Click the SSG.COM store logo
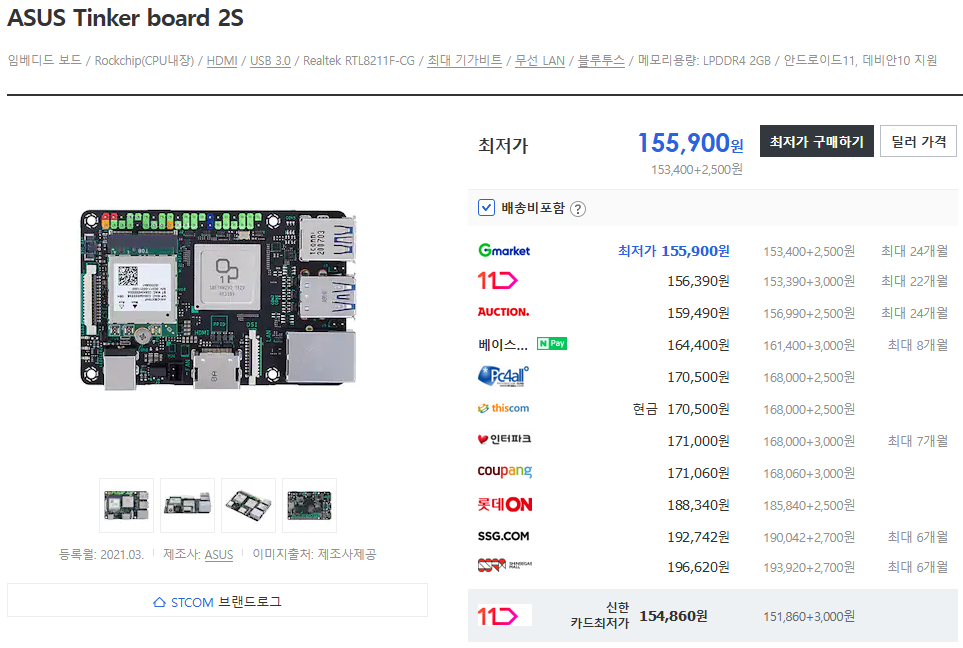The width and height of the screenshot is (963, 648). tap(504, 536)
